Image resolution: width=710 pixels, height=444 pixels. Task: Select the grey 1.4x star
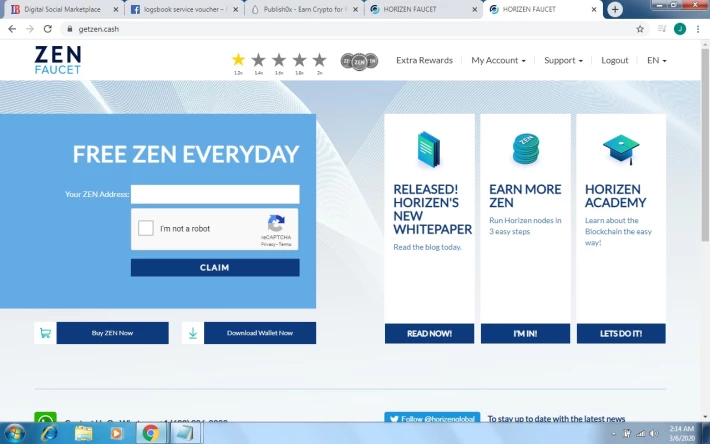pos(258,59)
